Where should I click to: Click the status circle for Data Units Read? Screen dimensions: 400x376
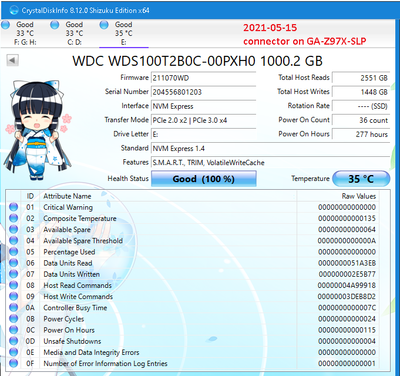(x=13, y=263)
